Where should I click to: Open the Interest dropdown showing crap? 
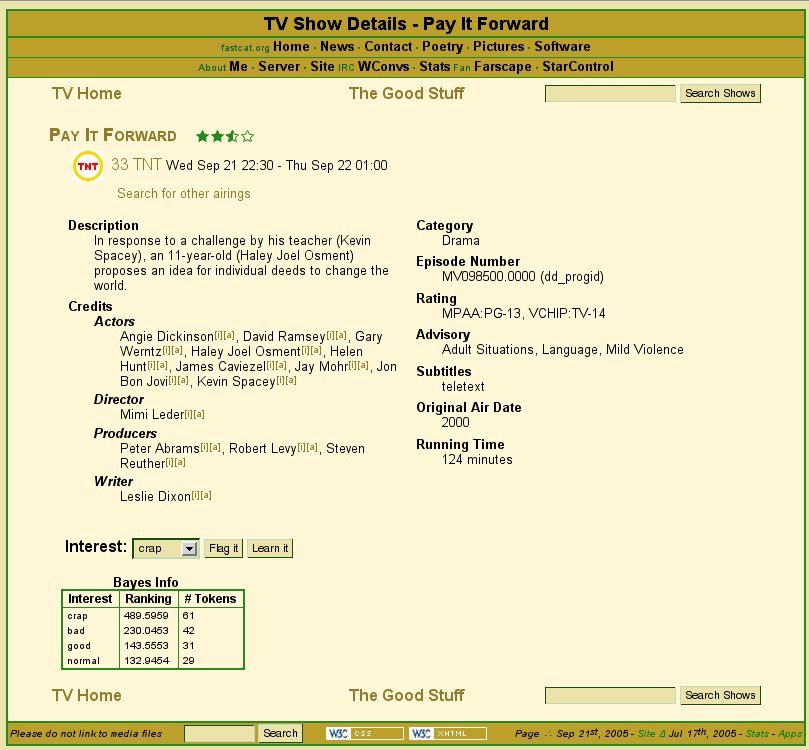coord(166,548)
